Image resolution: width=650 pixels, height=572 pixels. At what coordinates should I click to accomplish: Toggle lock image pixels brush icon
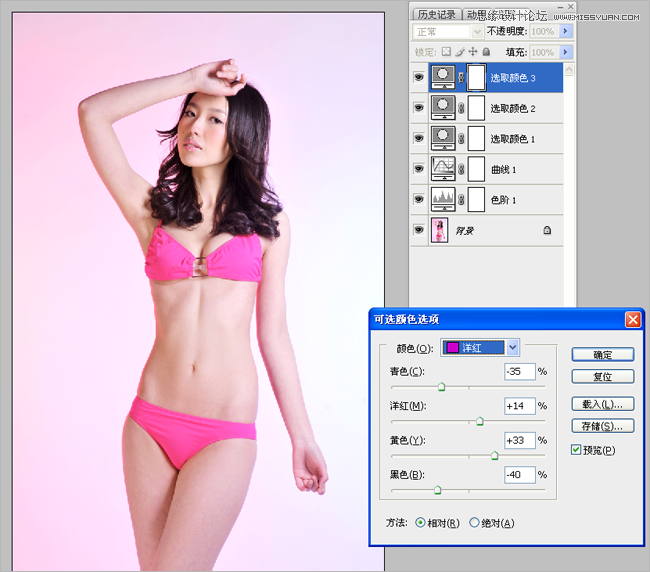pos(460,51)
